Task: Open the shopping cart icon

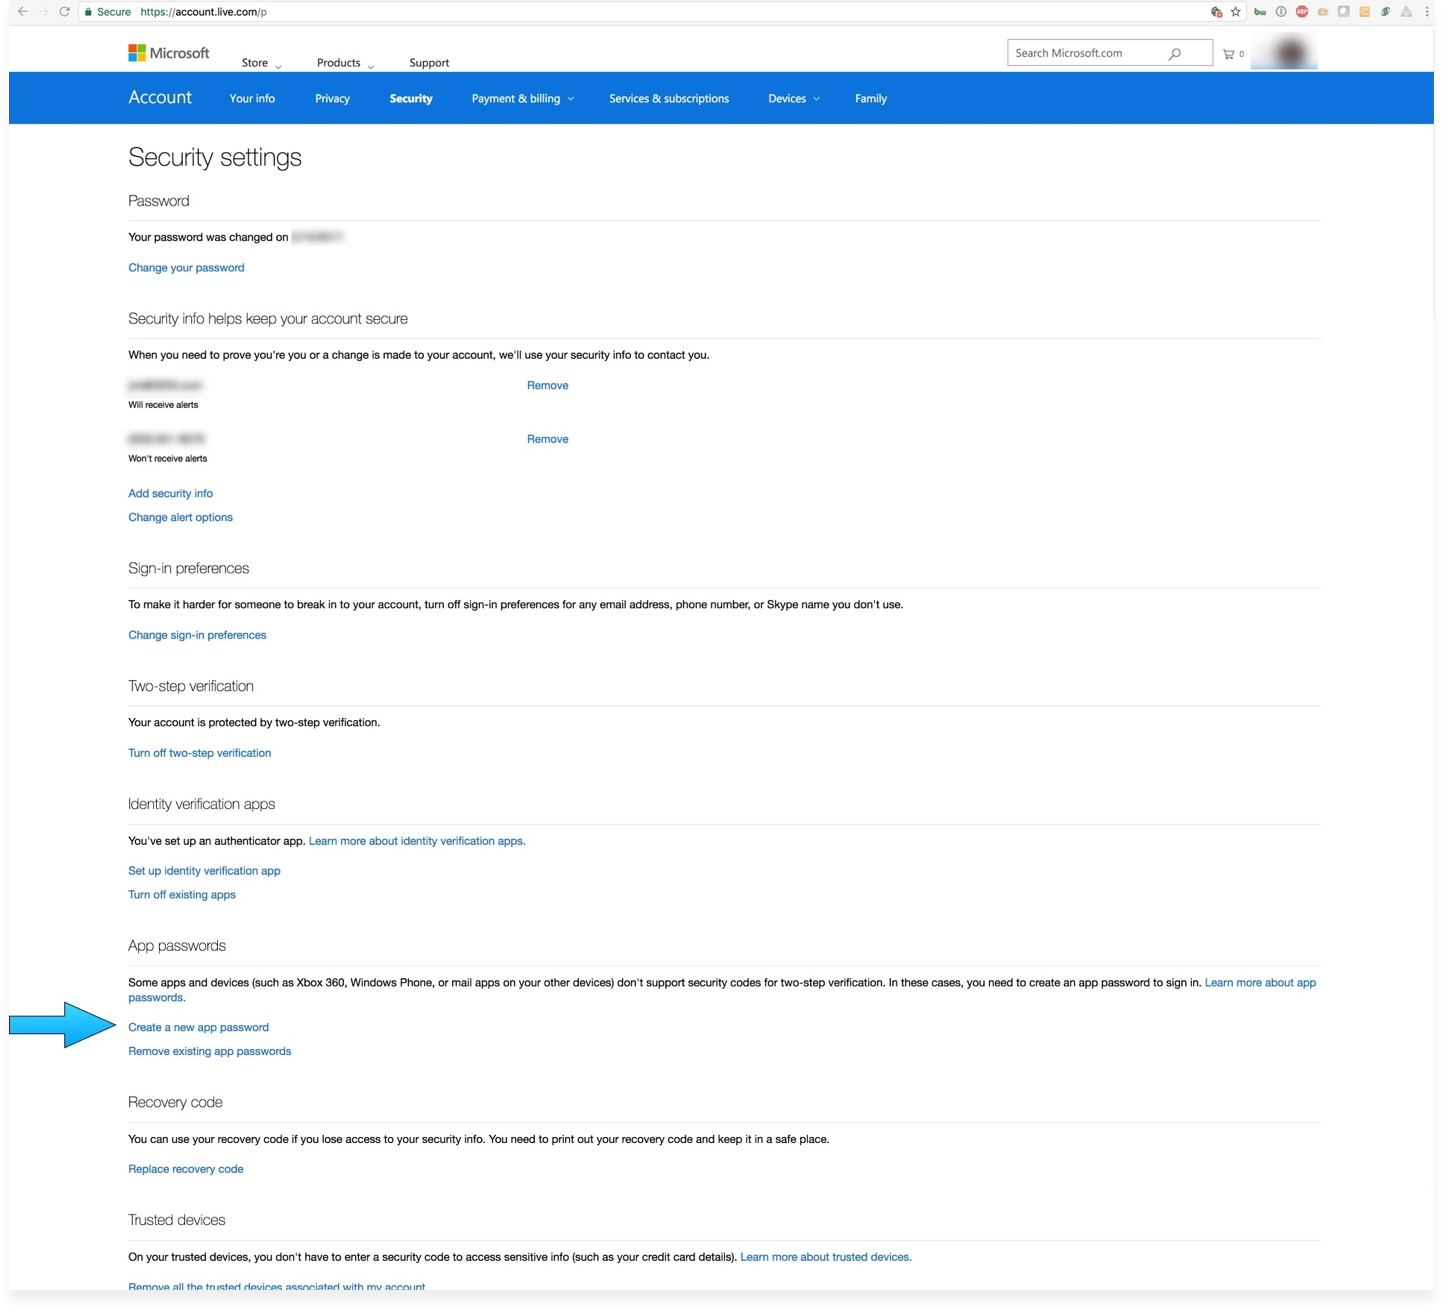Action: [1229, 53]
